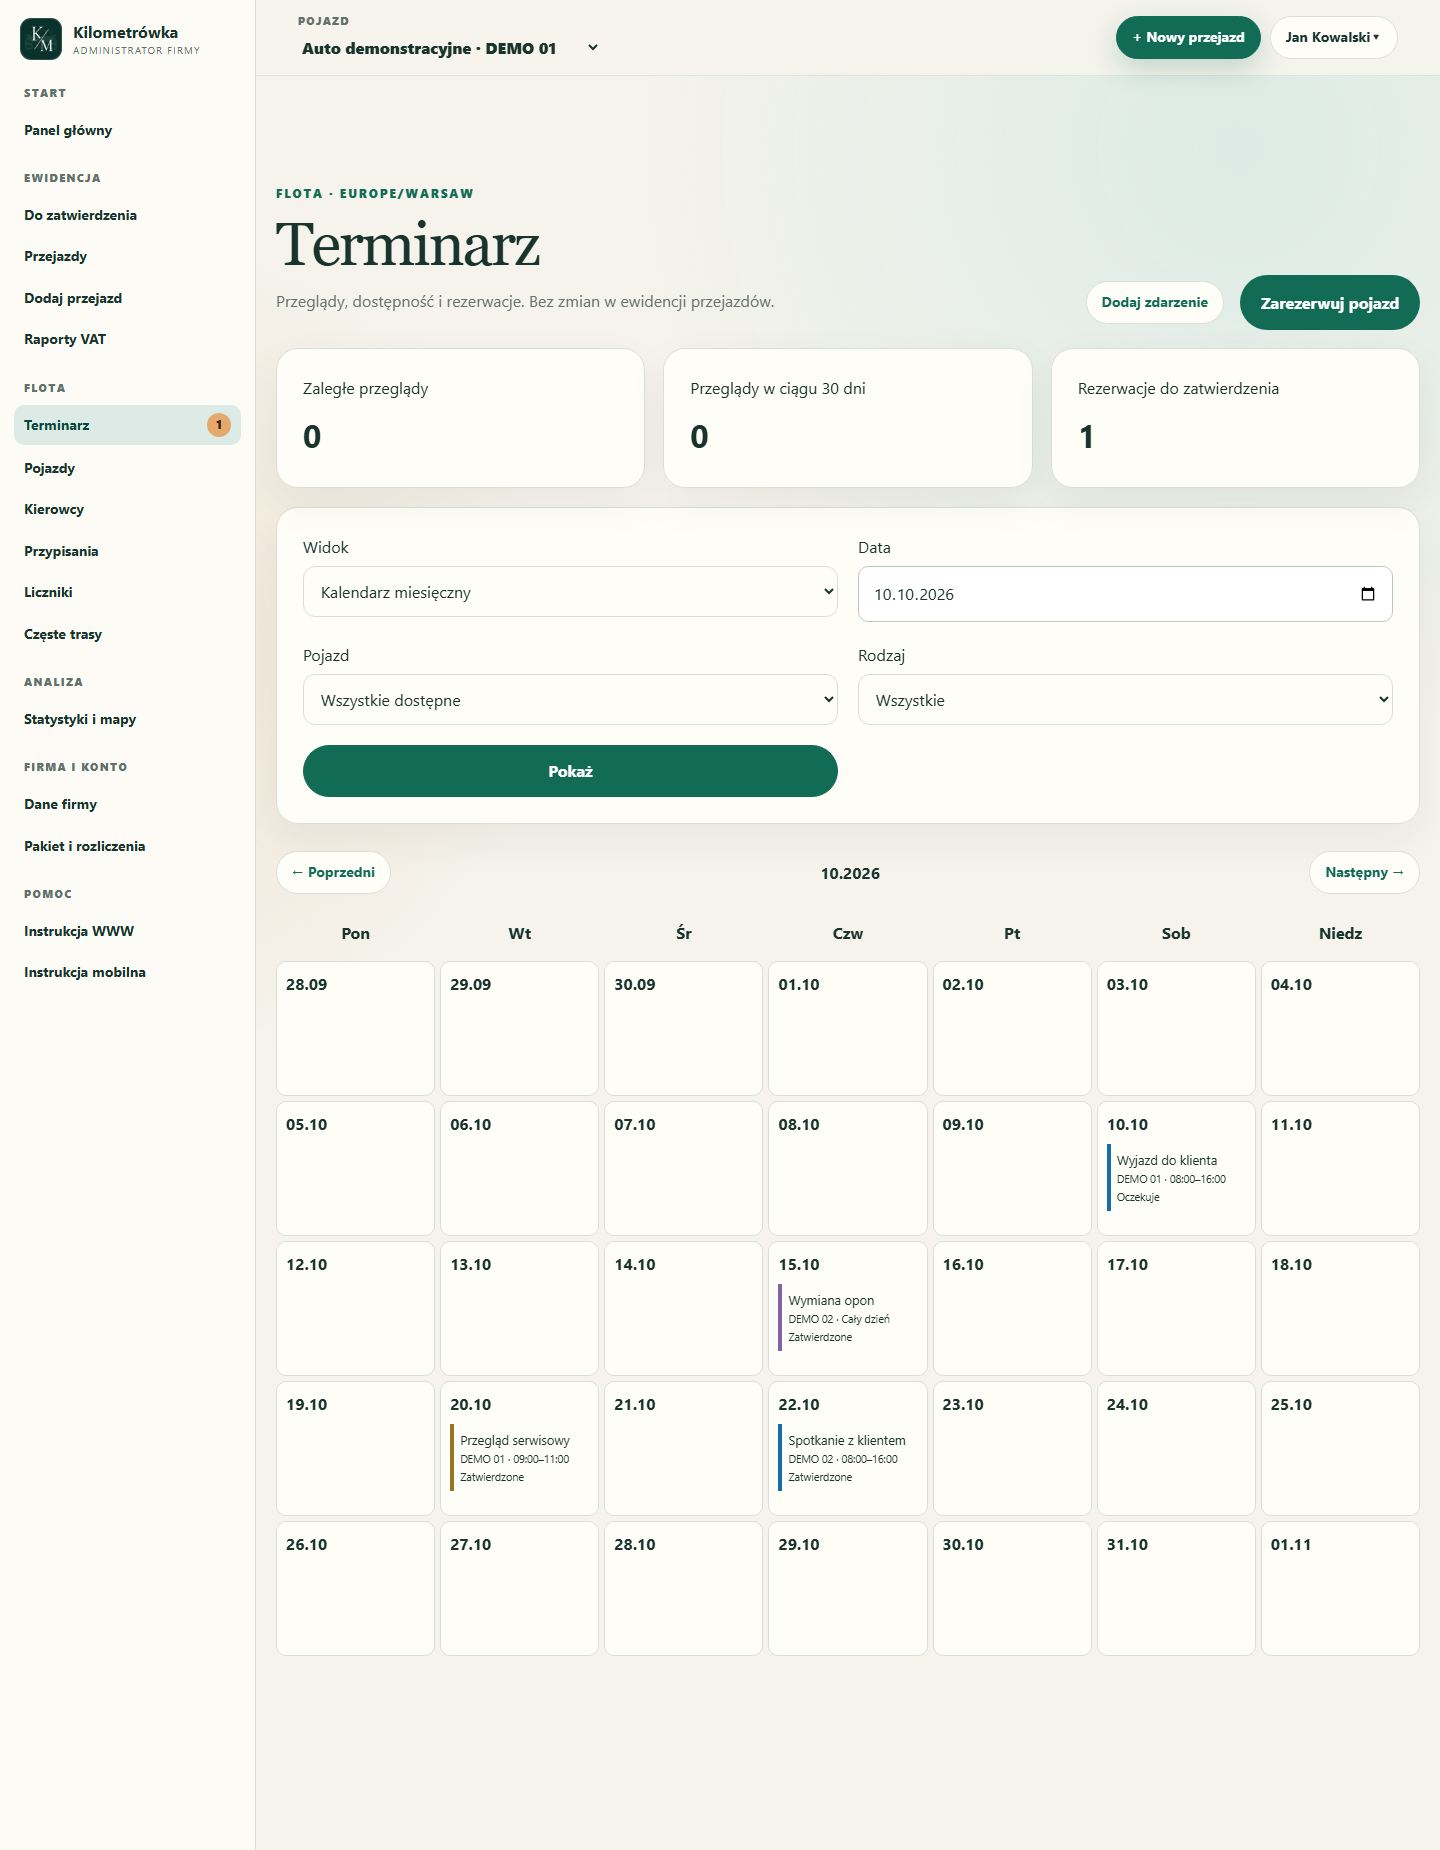
Task: Select calendar day 27.10
Action: pos(519,1588)
